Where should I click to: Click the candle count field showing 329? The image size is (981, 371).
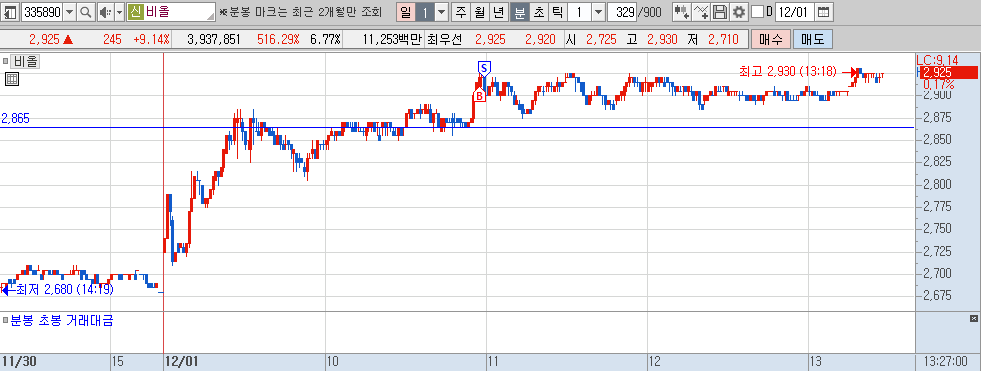click(x=621, y=11)
